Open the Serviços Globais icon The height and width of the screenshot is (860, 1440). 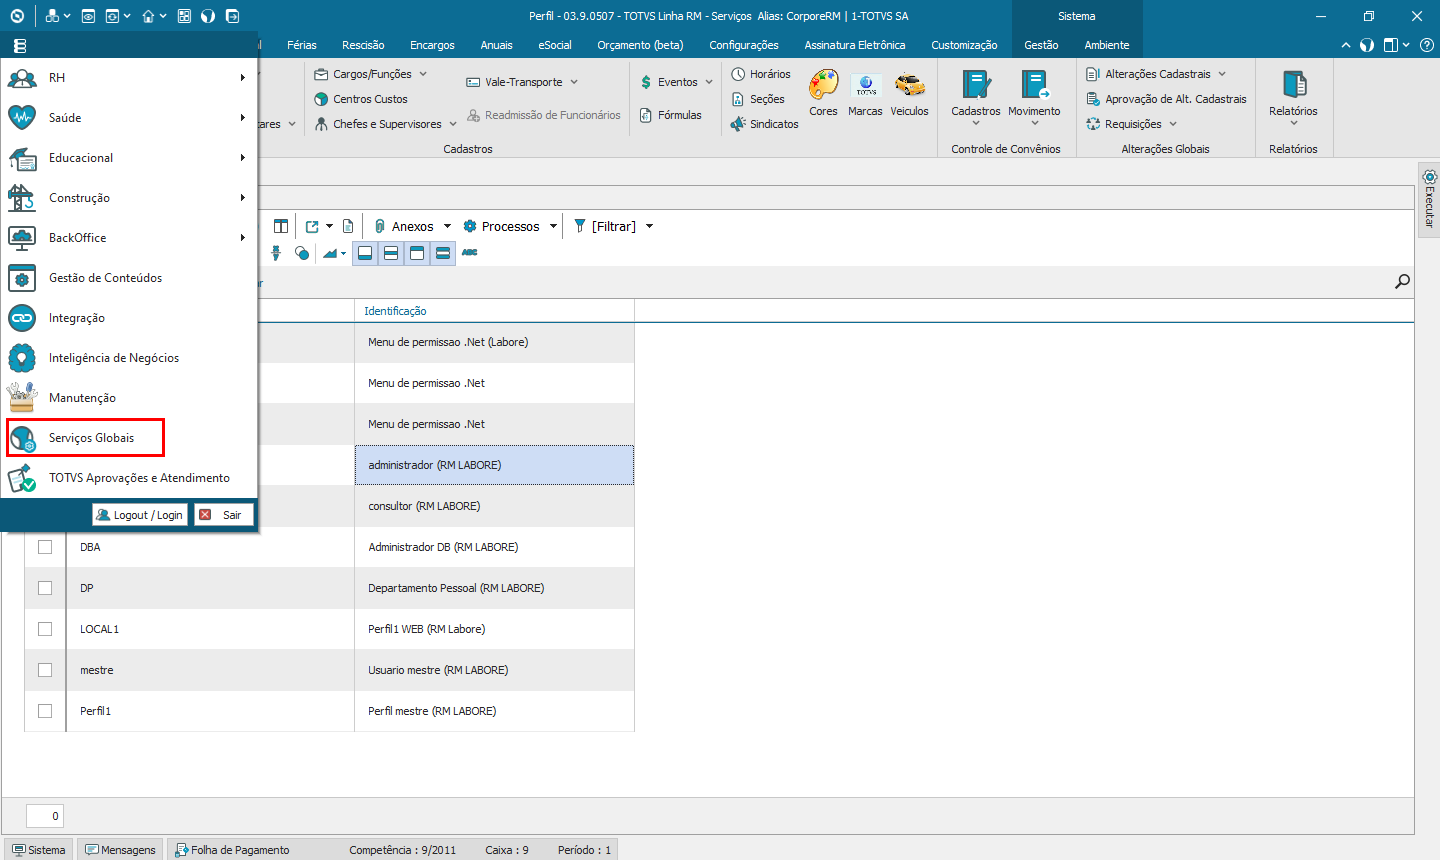tap(22, 438)
